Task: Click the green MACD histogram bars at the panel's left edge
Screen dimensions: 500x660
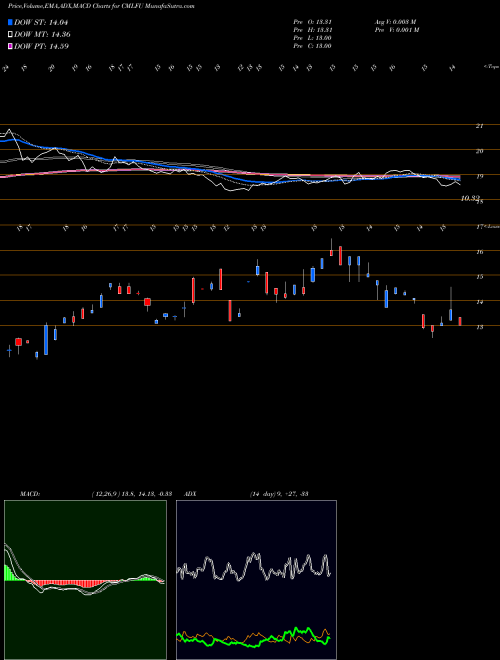Action: 8,573
